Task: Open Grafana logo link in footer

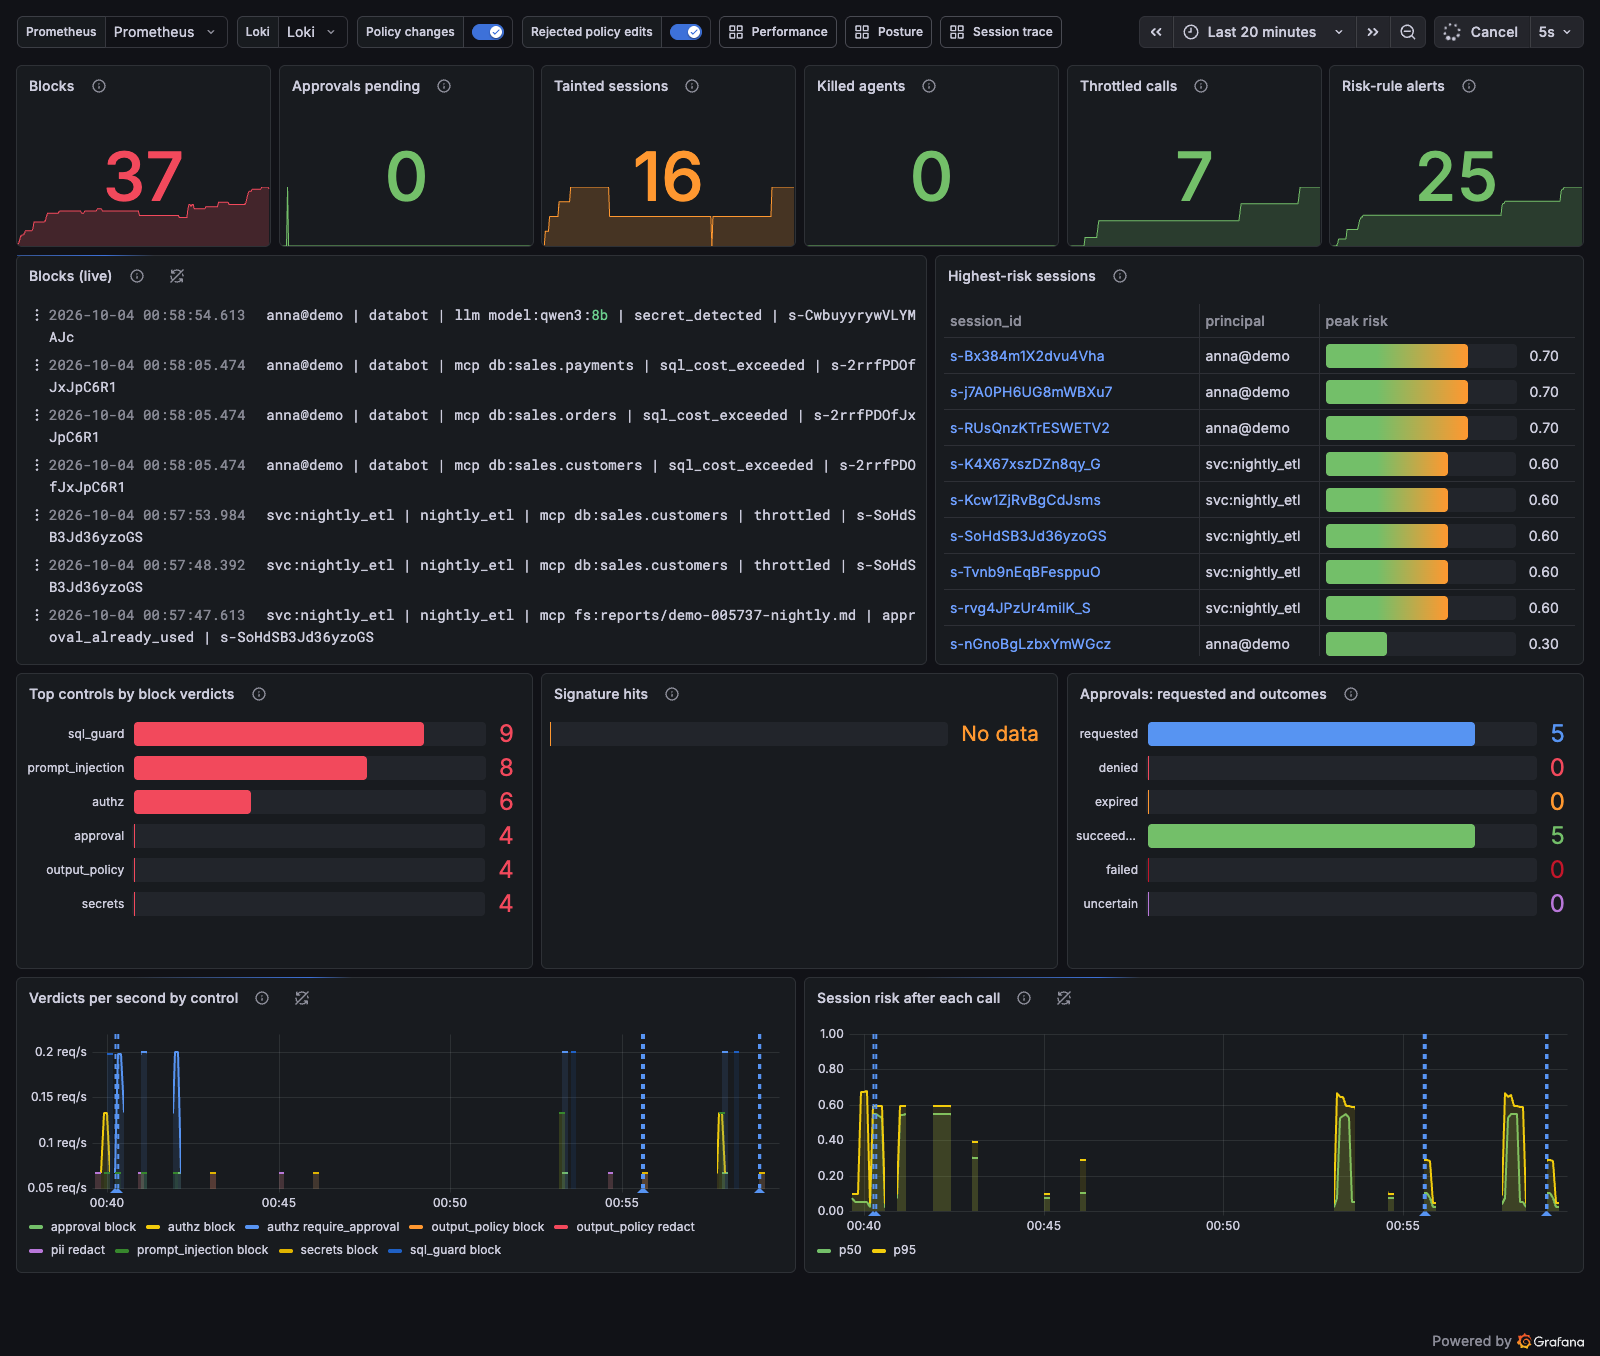Action: tap(1551, 1341)
